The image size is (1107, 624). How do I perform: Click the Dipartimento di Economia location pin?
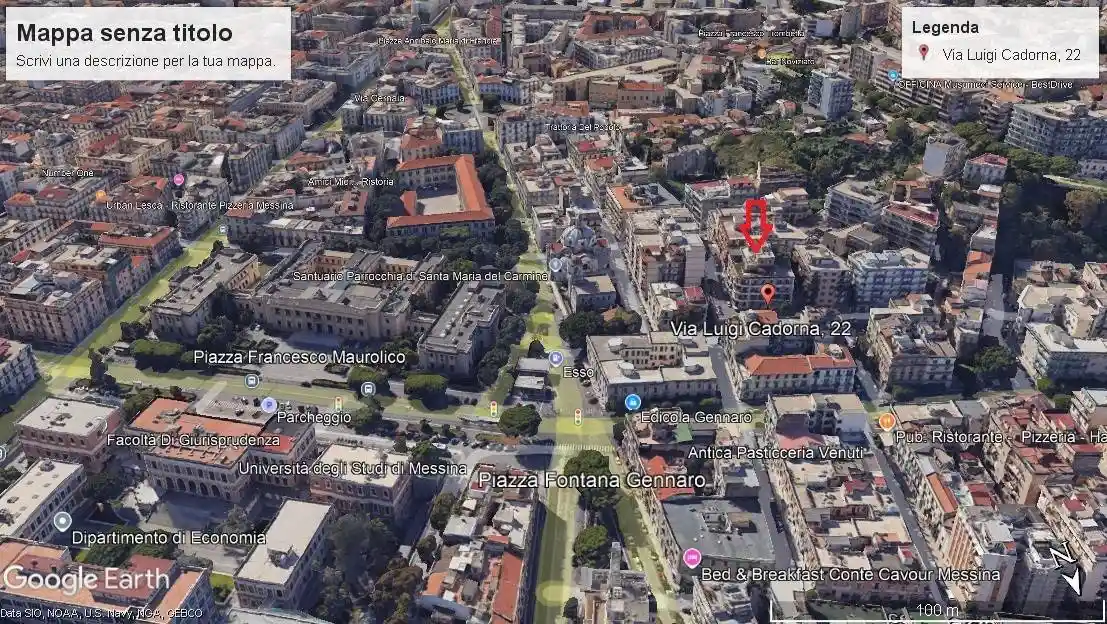62,521
